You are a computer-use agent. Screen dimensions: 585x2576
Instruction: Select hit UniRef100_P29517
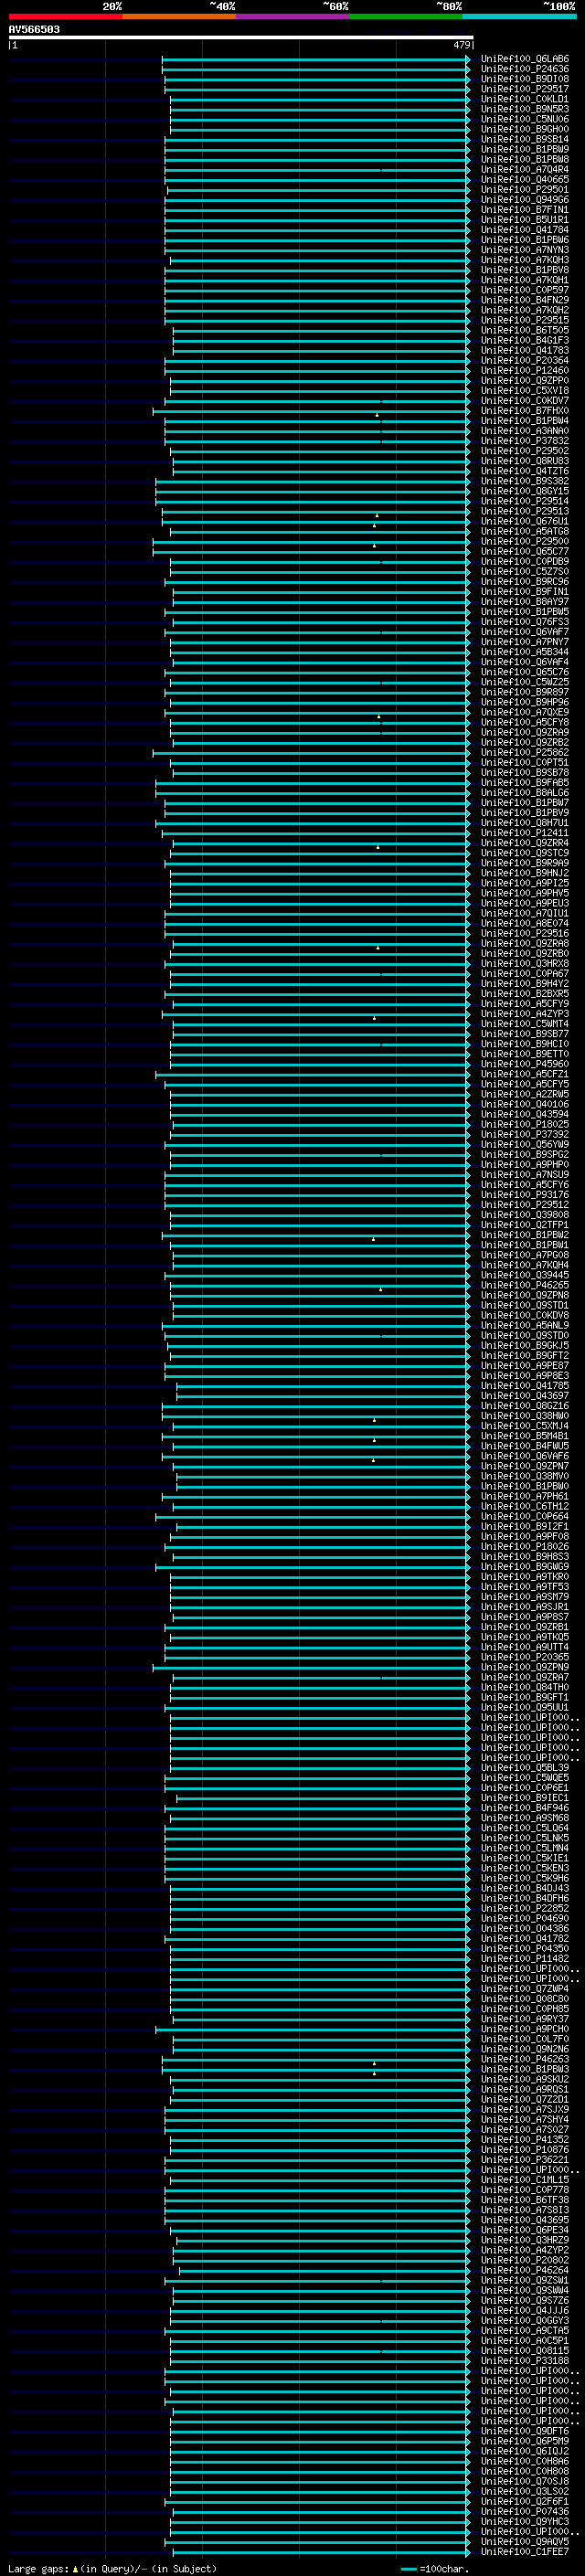(x=525, y=89)
